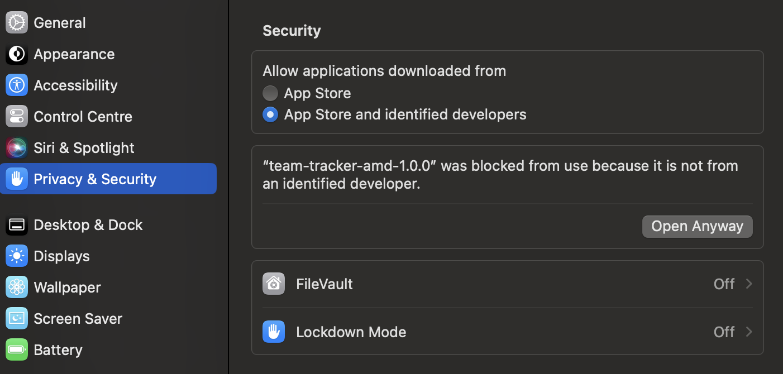Select App Store only radio option
783x374 pixels.
point(270,93)
